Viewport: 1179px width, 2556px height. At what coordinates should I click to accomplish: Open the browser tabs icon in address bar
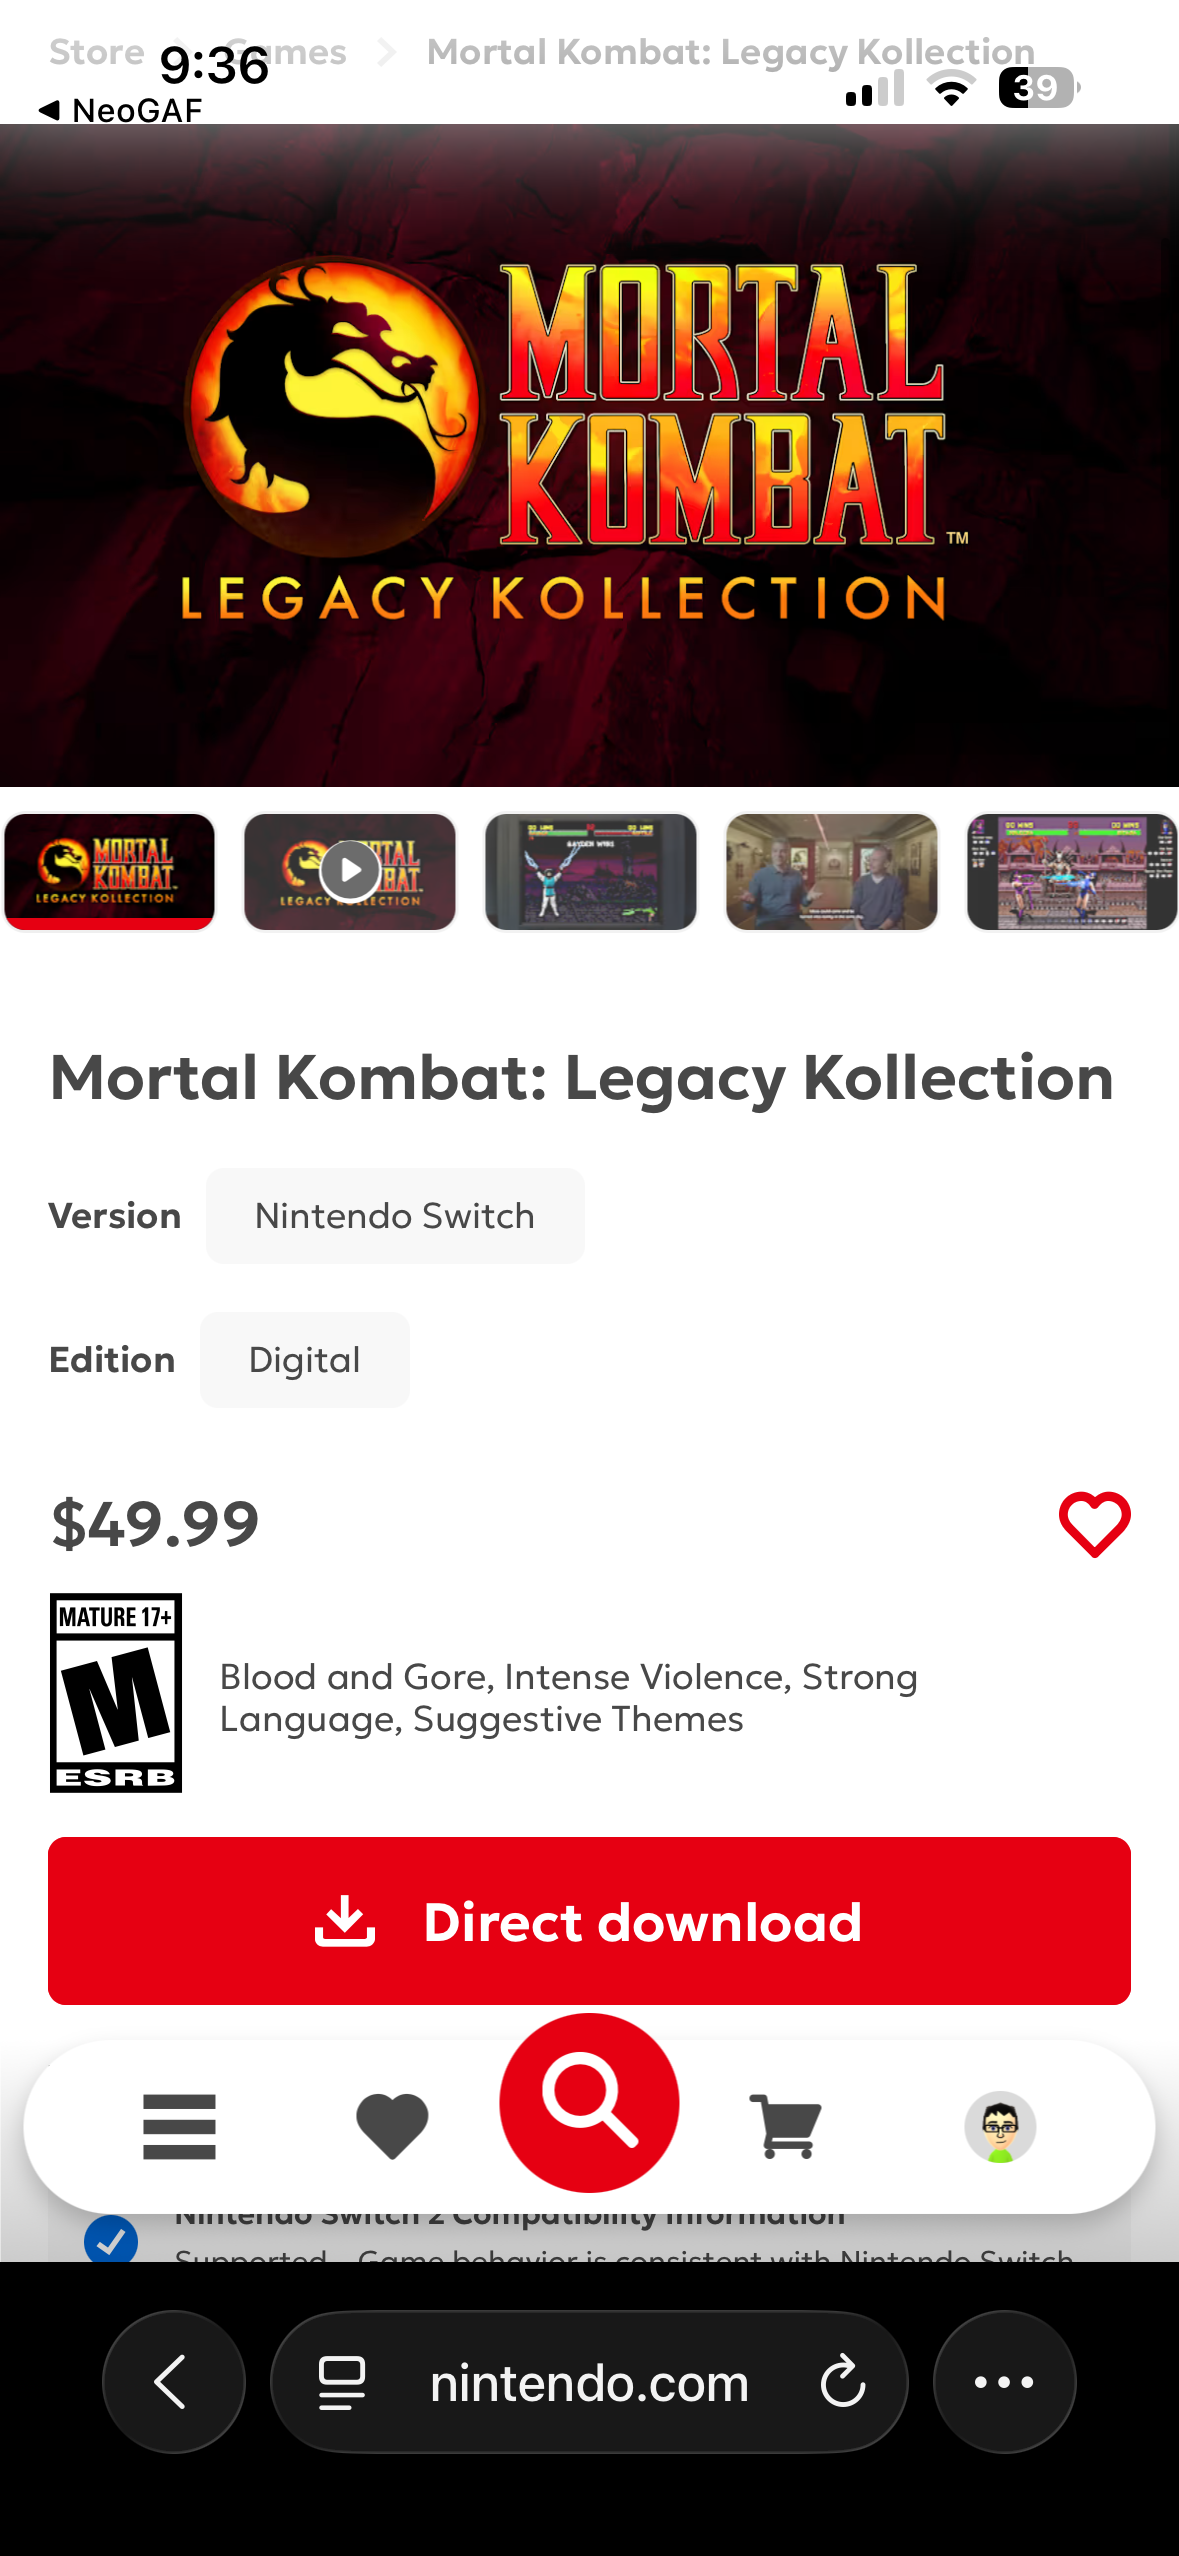tap(342, 2381)
